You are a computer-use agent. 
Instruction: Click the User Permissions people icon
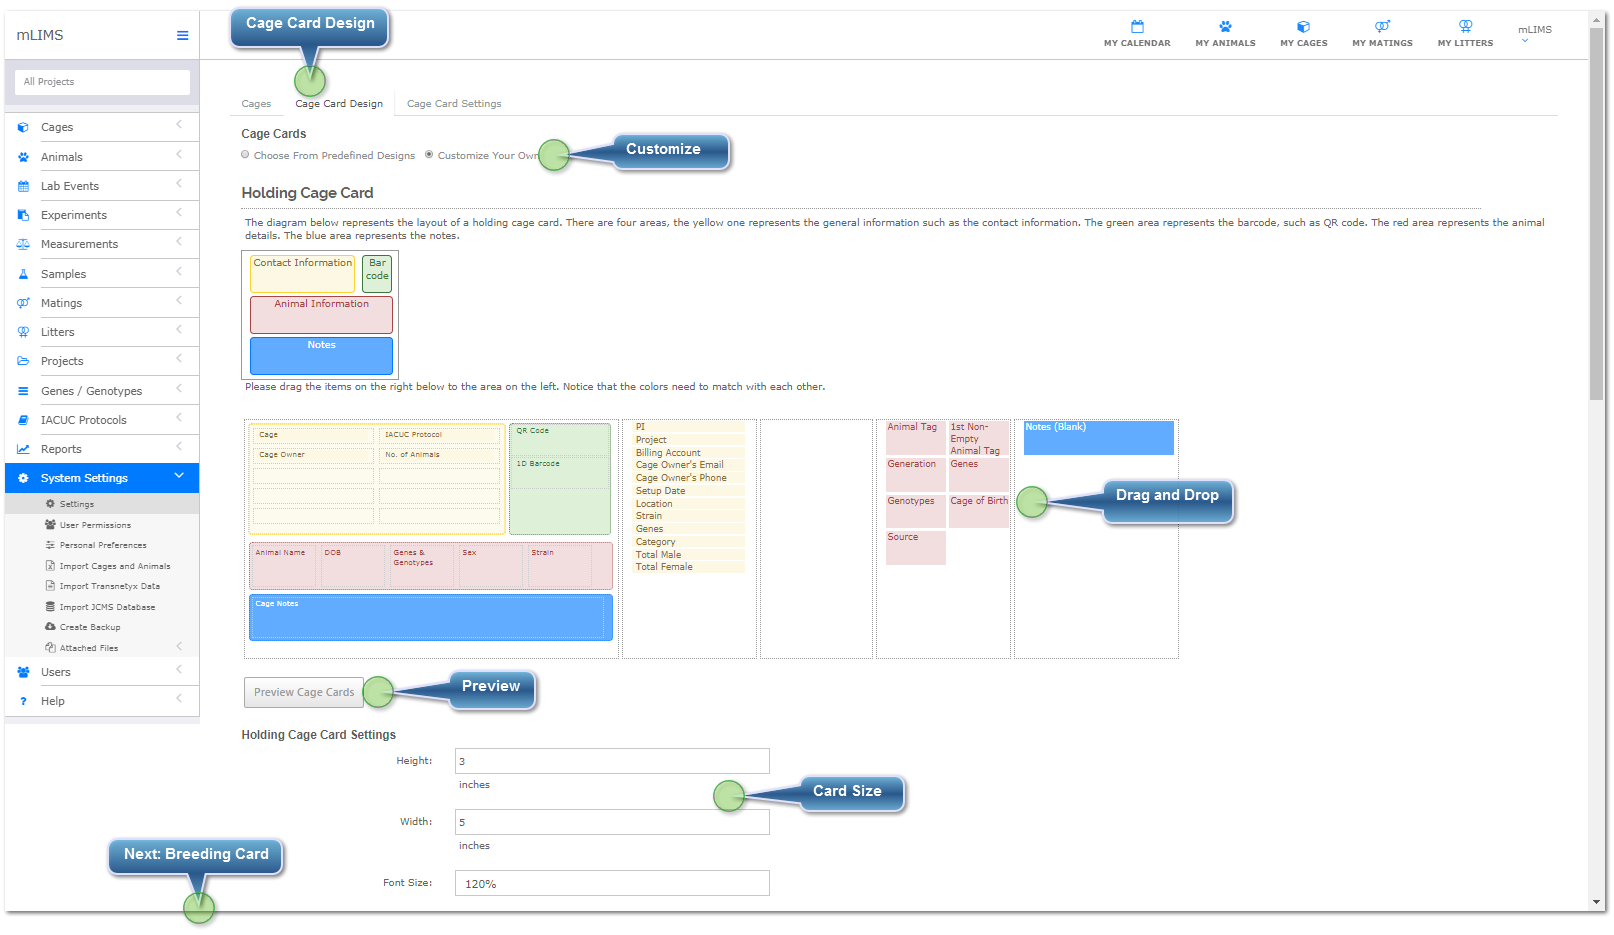pyautogui.click(x=50, y=524)
